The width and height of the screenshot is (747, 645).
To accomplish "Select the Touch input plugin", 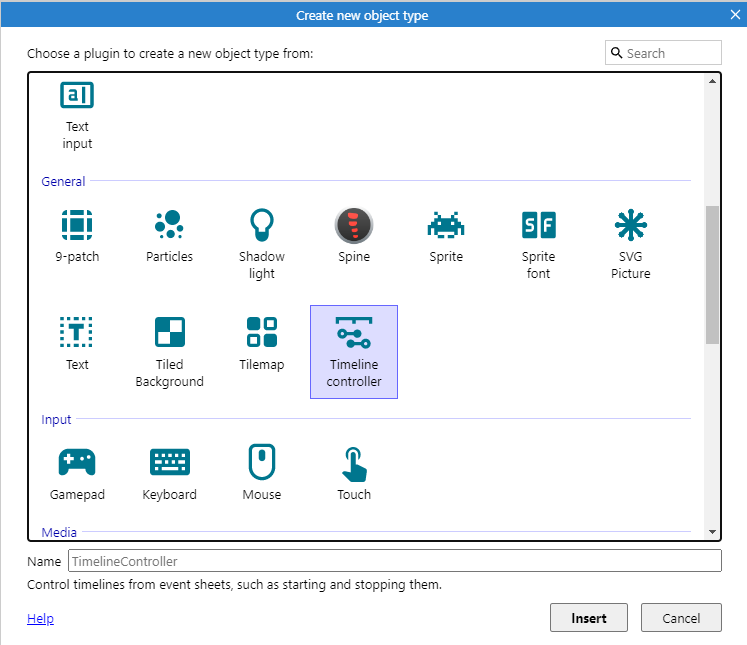I will [354, 463].
